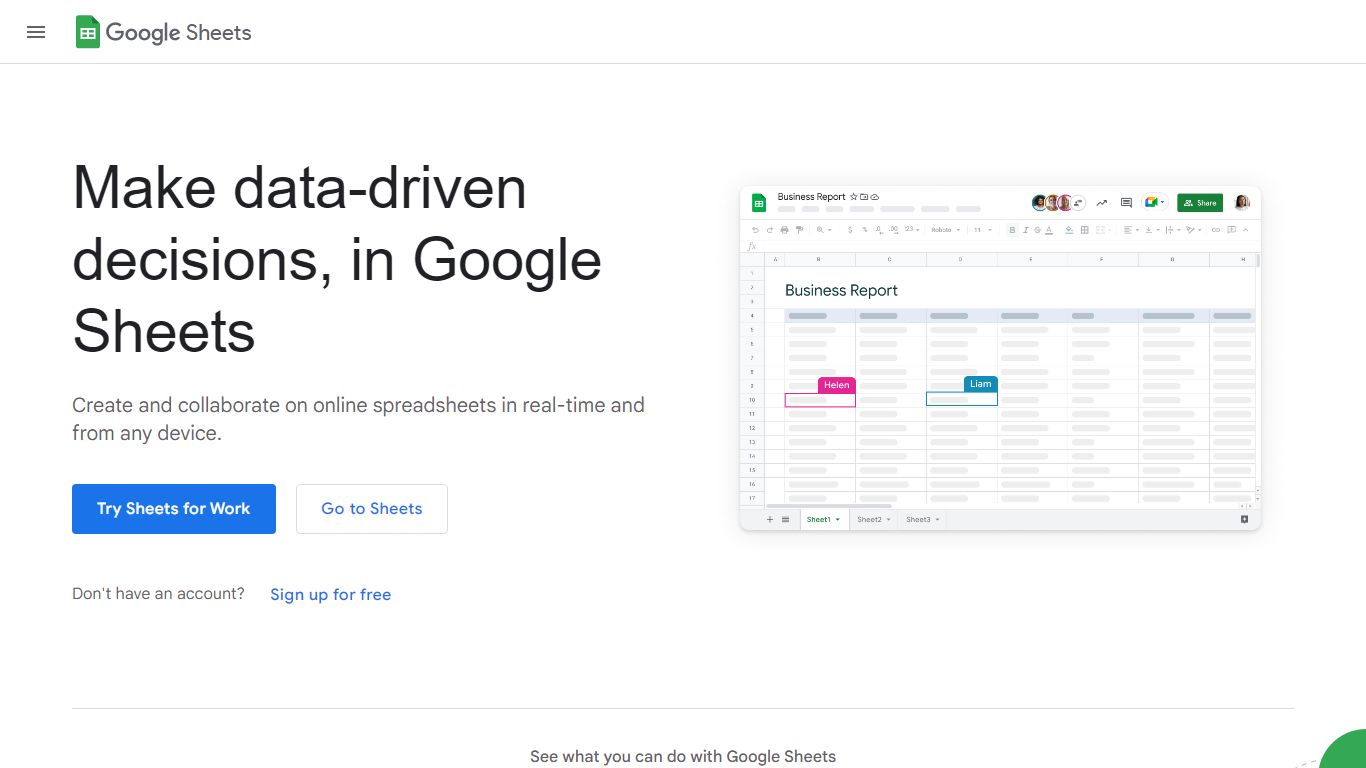
Task: Click the "Make data-driven decisions" headline text
Action: click(x=337, y=259)
